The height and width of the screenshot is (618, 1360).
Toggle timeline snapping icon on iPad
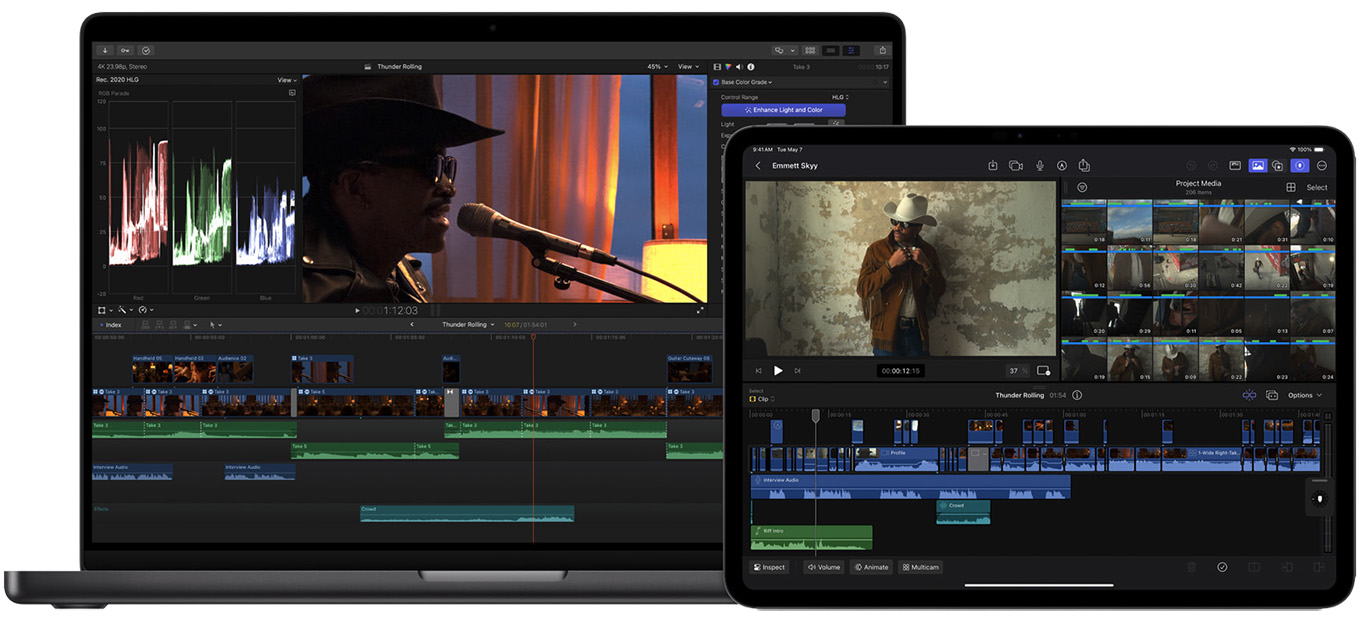(x=1249, y=395)
